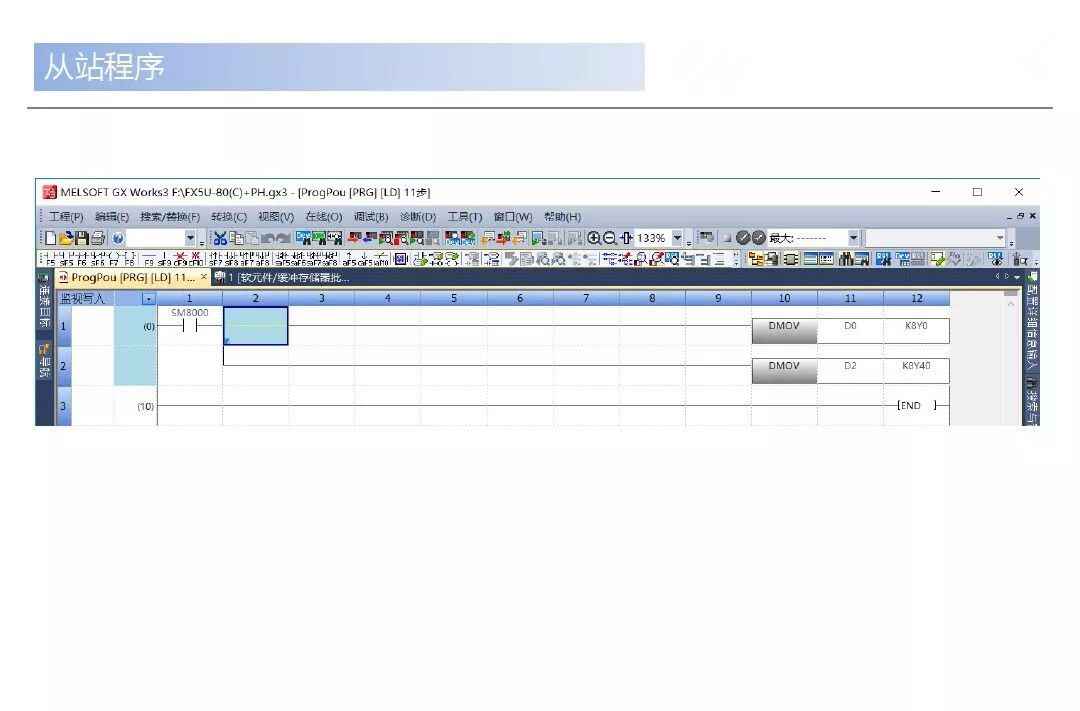Screen dimensions: 1080x711
Task: Click the Zoom In magnifier icon
Action: coord(594,238)
